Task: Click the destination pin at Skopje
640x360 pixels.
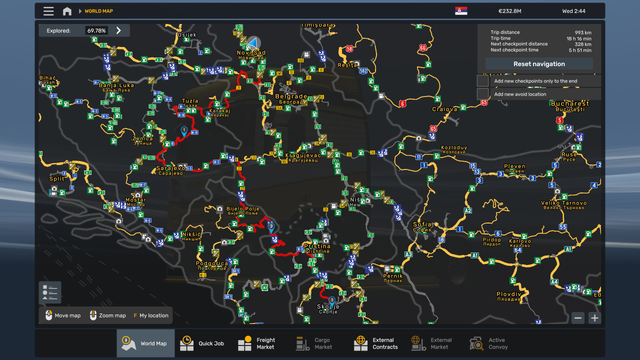Action: (332, 301)
